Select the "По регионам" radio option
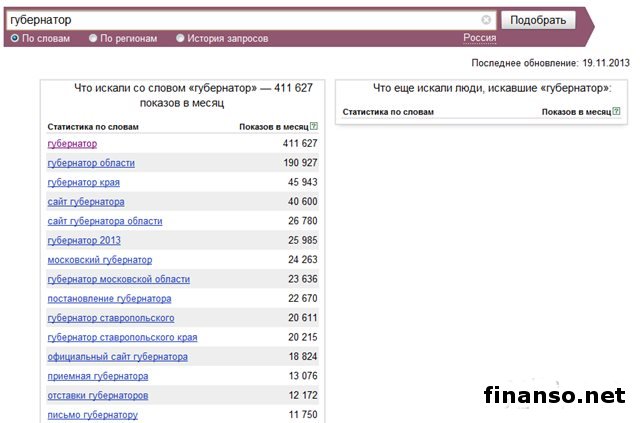Image resolution: width=640 pixels, height=423 pixels. [x=93, y=38]
